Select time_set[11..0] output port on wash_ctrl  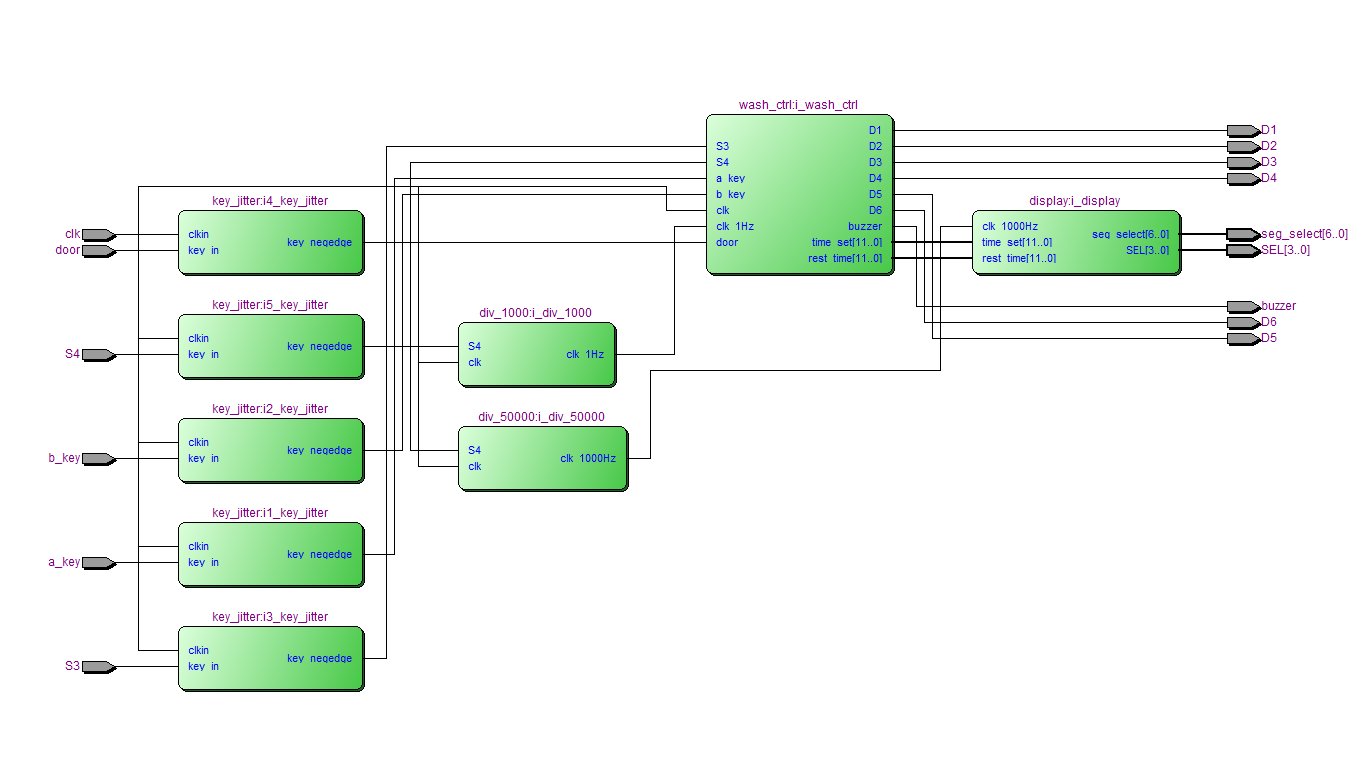tap(847, 243)
